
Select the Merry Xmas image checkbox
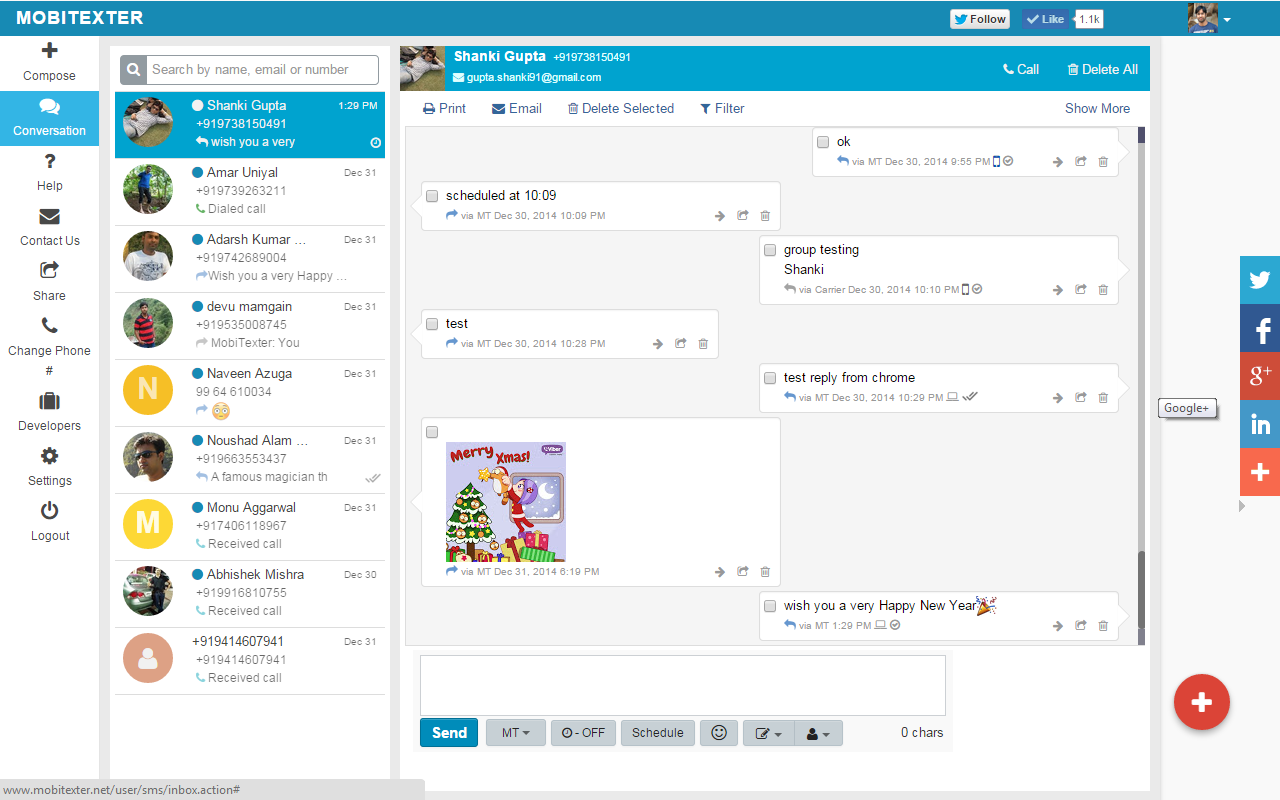point(432,432)
